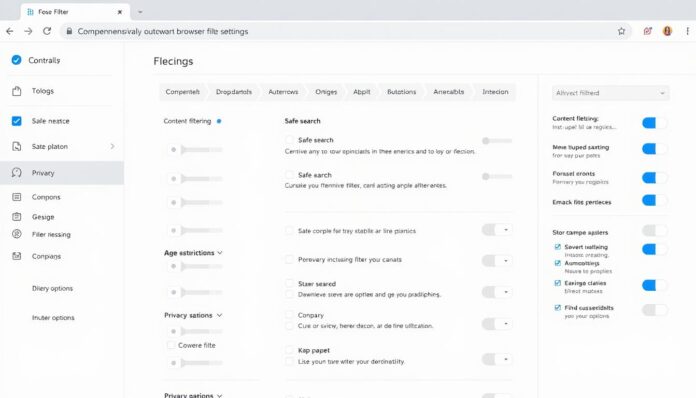The height and width of the screenshot is (398, 696).
Task: Switch to the Butotions tab
Action: pyautogui.click(x=402, y=92)
